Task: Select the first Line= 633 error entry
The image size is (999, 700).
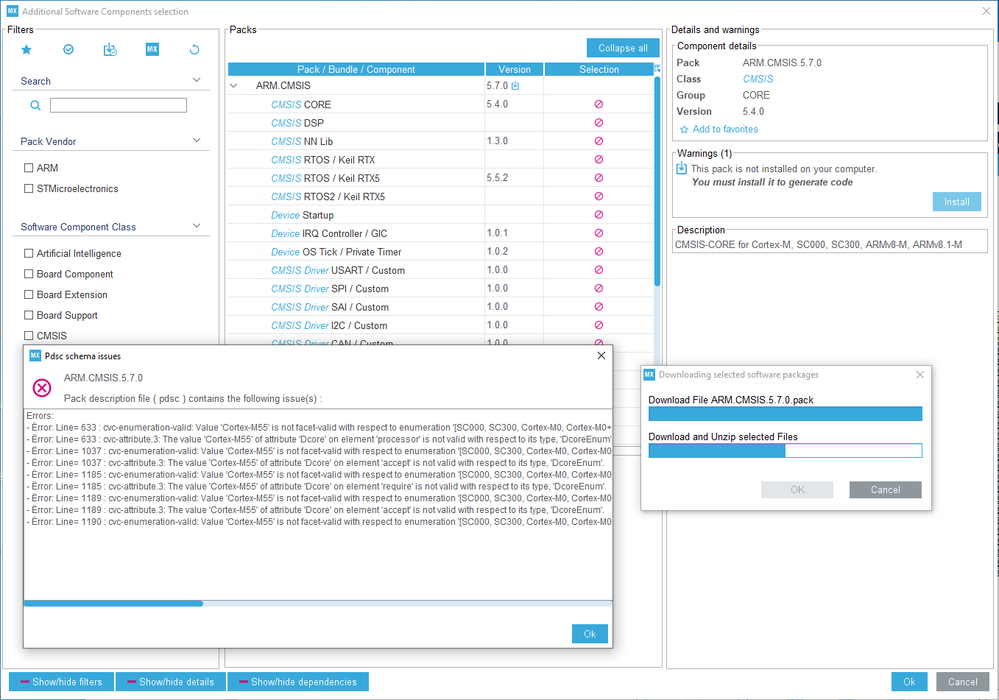Action: [319, 427]
